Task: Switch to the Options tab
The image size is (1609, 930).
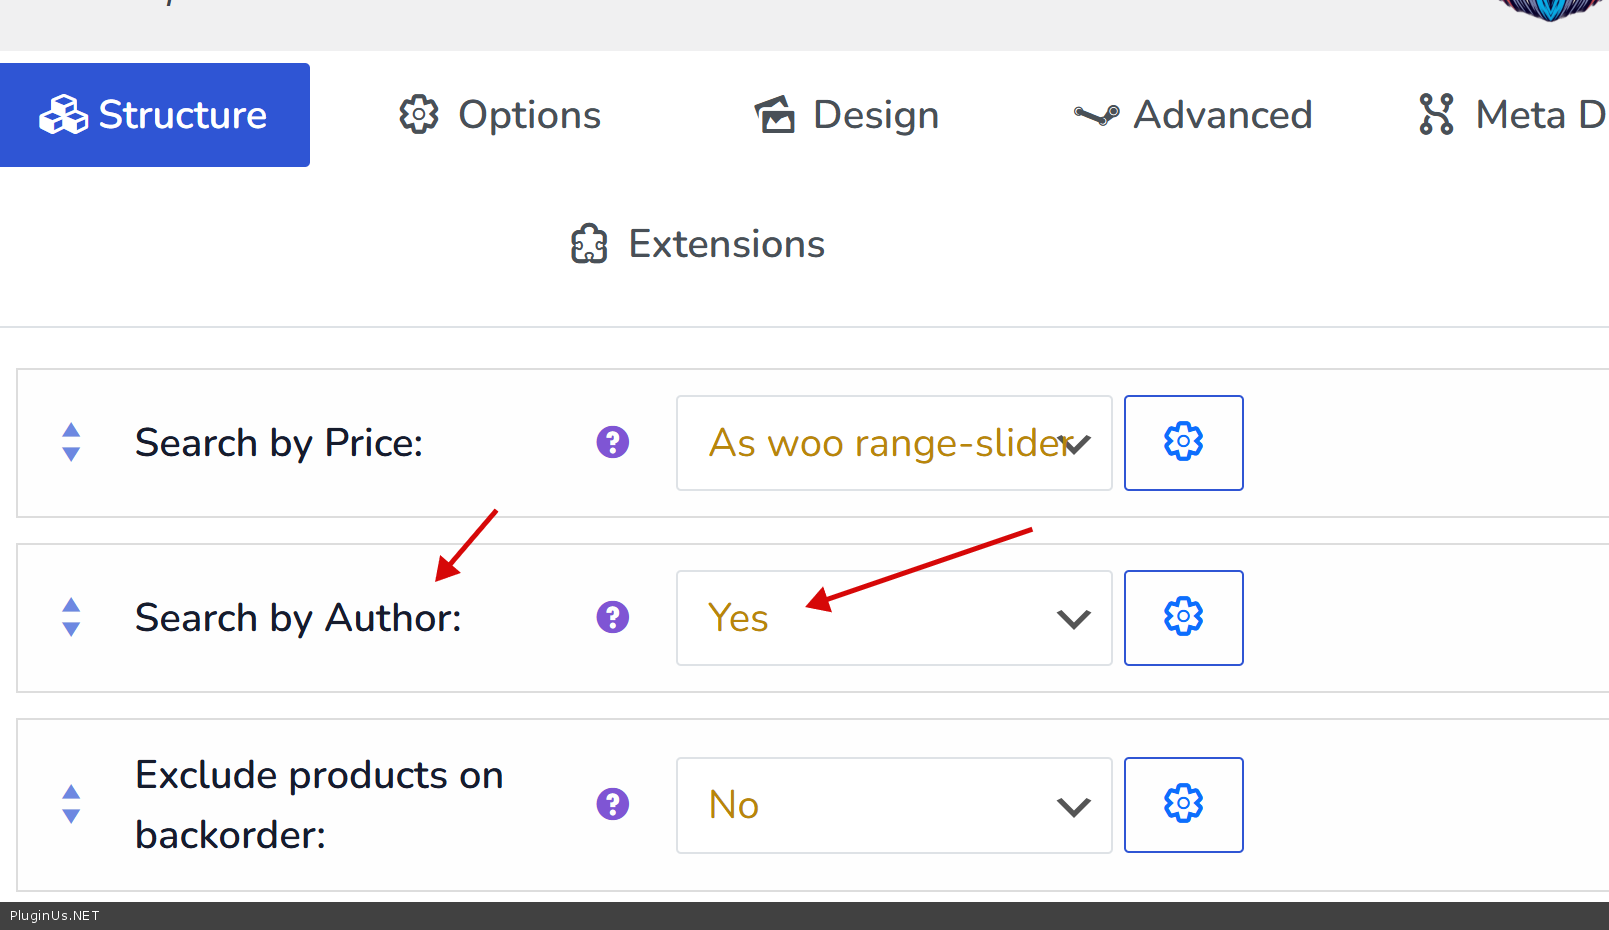Action: [500, 115]
